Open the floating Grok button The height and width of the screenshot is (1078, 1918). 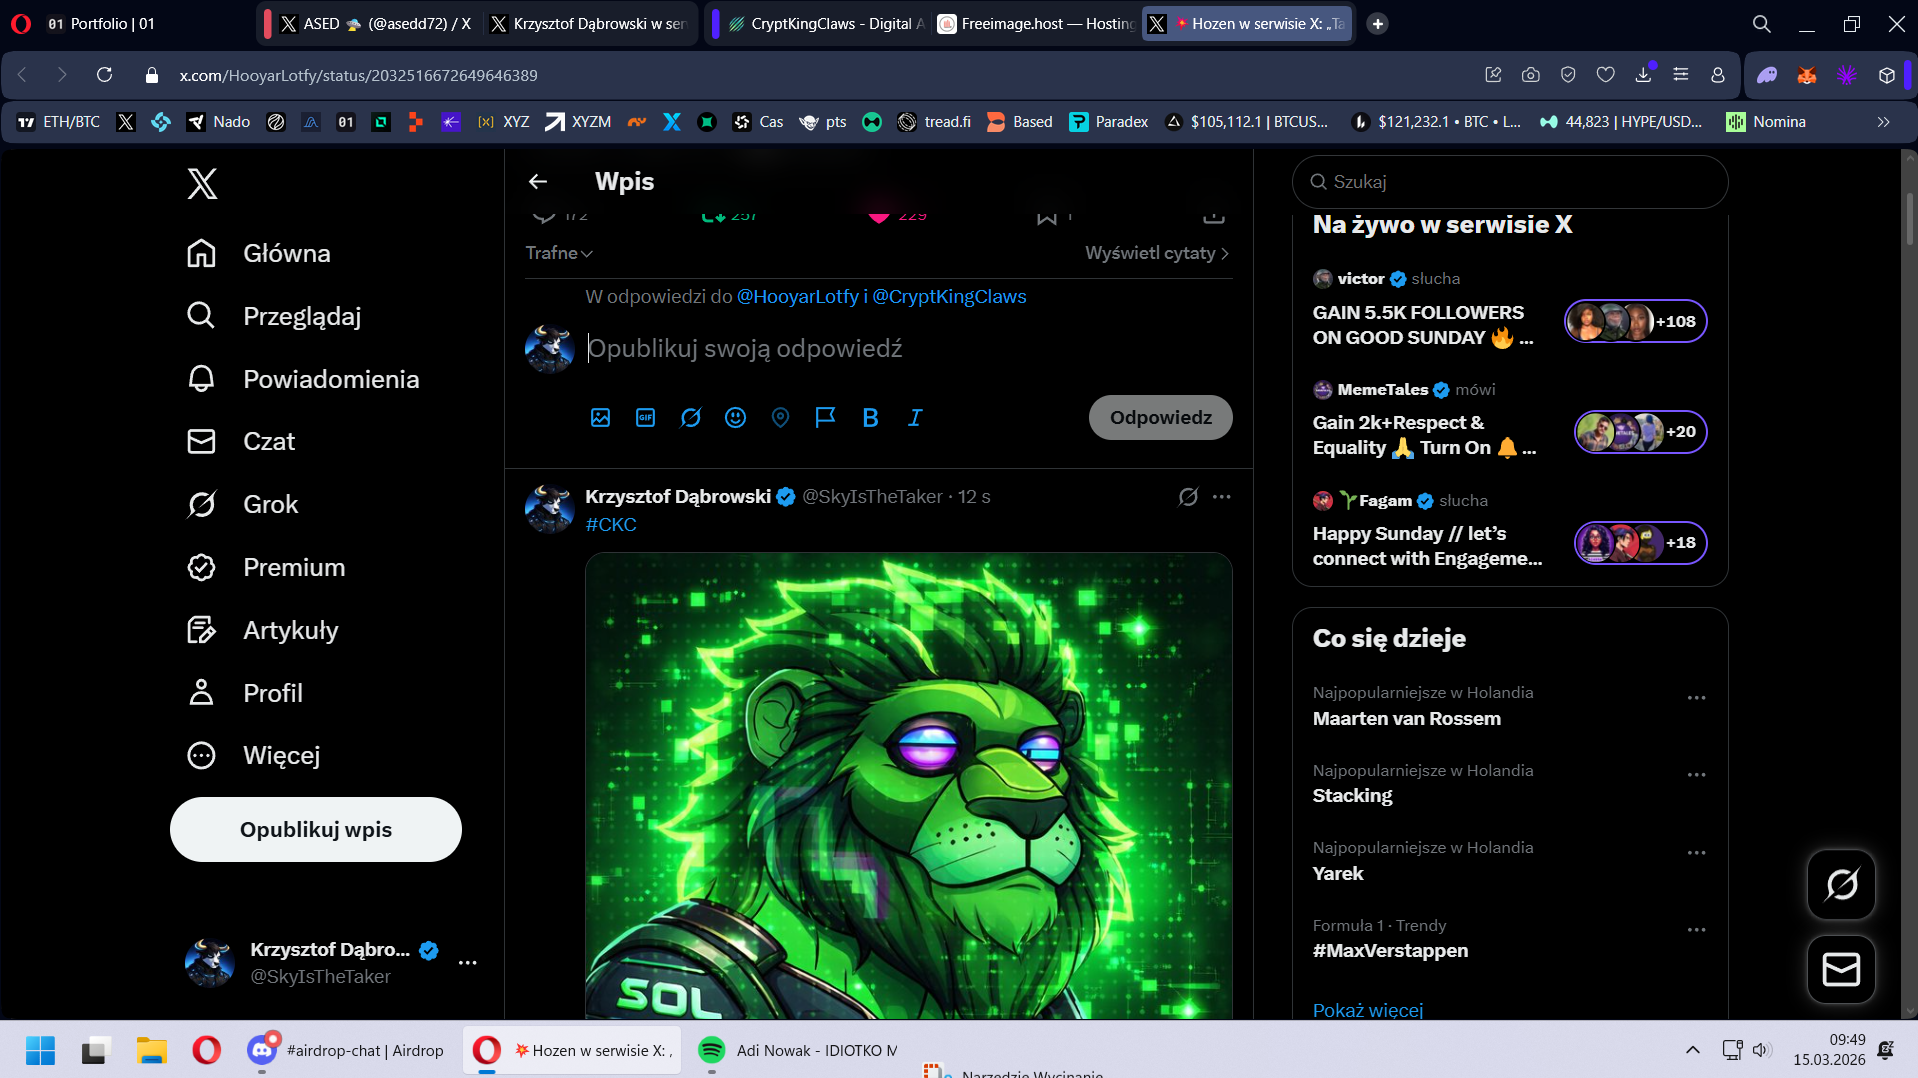(x=1841, y=885)
